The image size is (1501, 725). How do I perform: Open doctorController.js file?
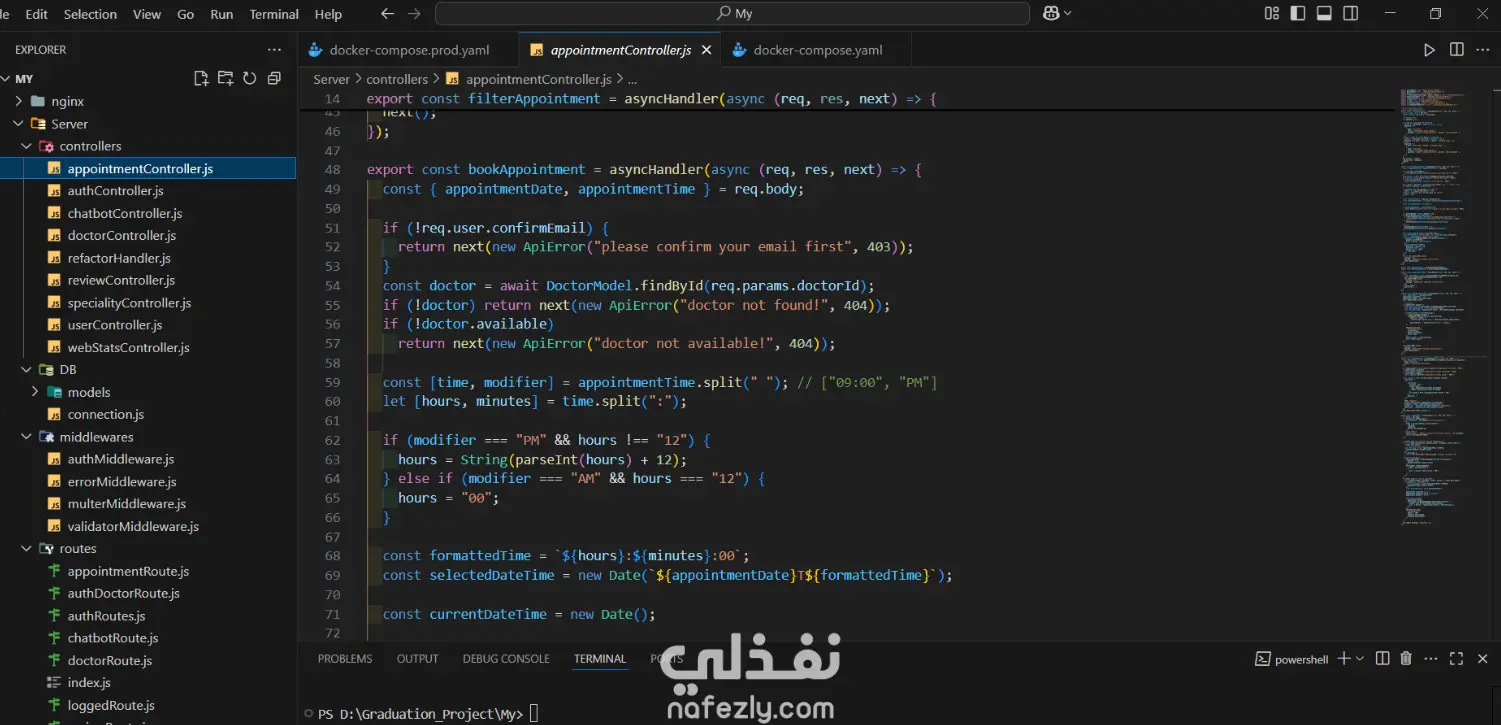[x=121, y=236]
